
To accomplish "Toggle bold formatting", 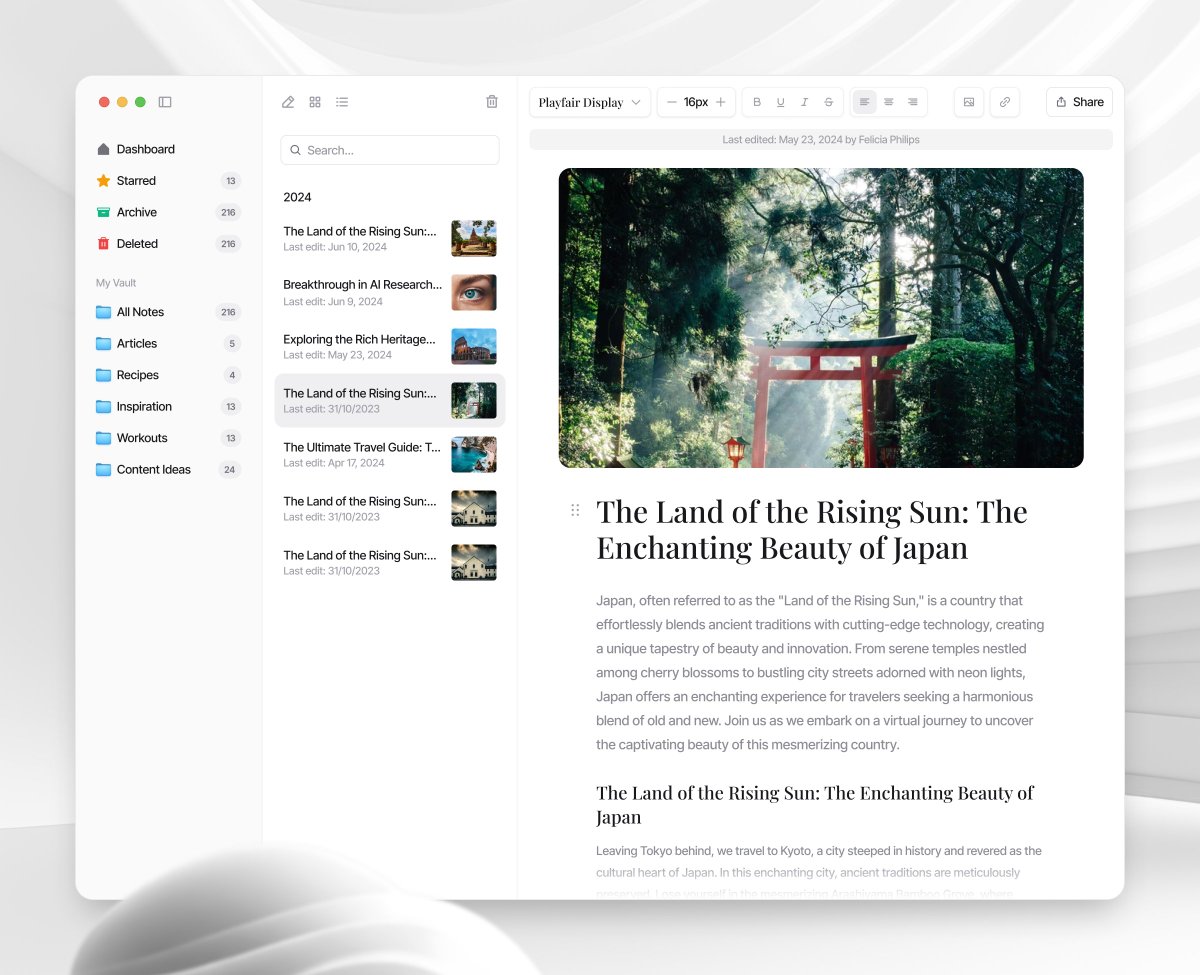I will pos(757,102).
